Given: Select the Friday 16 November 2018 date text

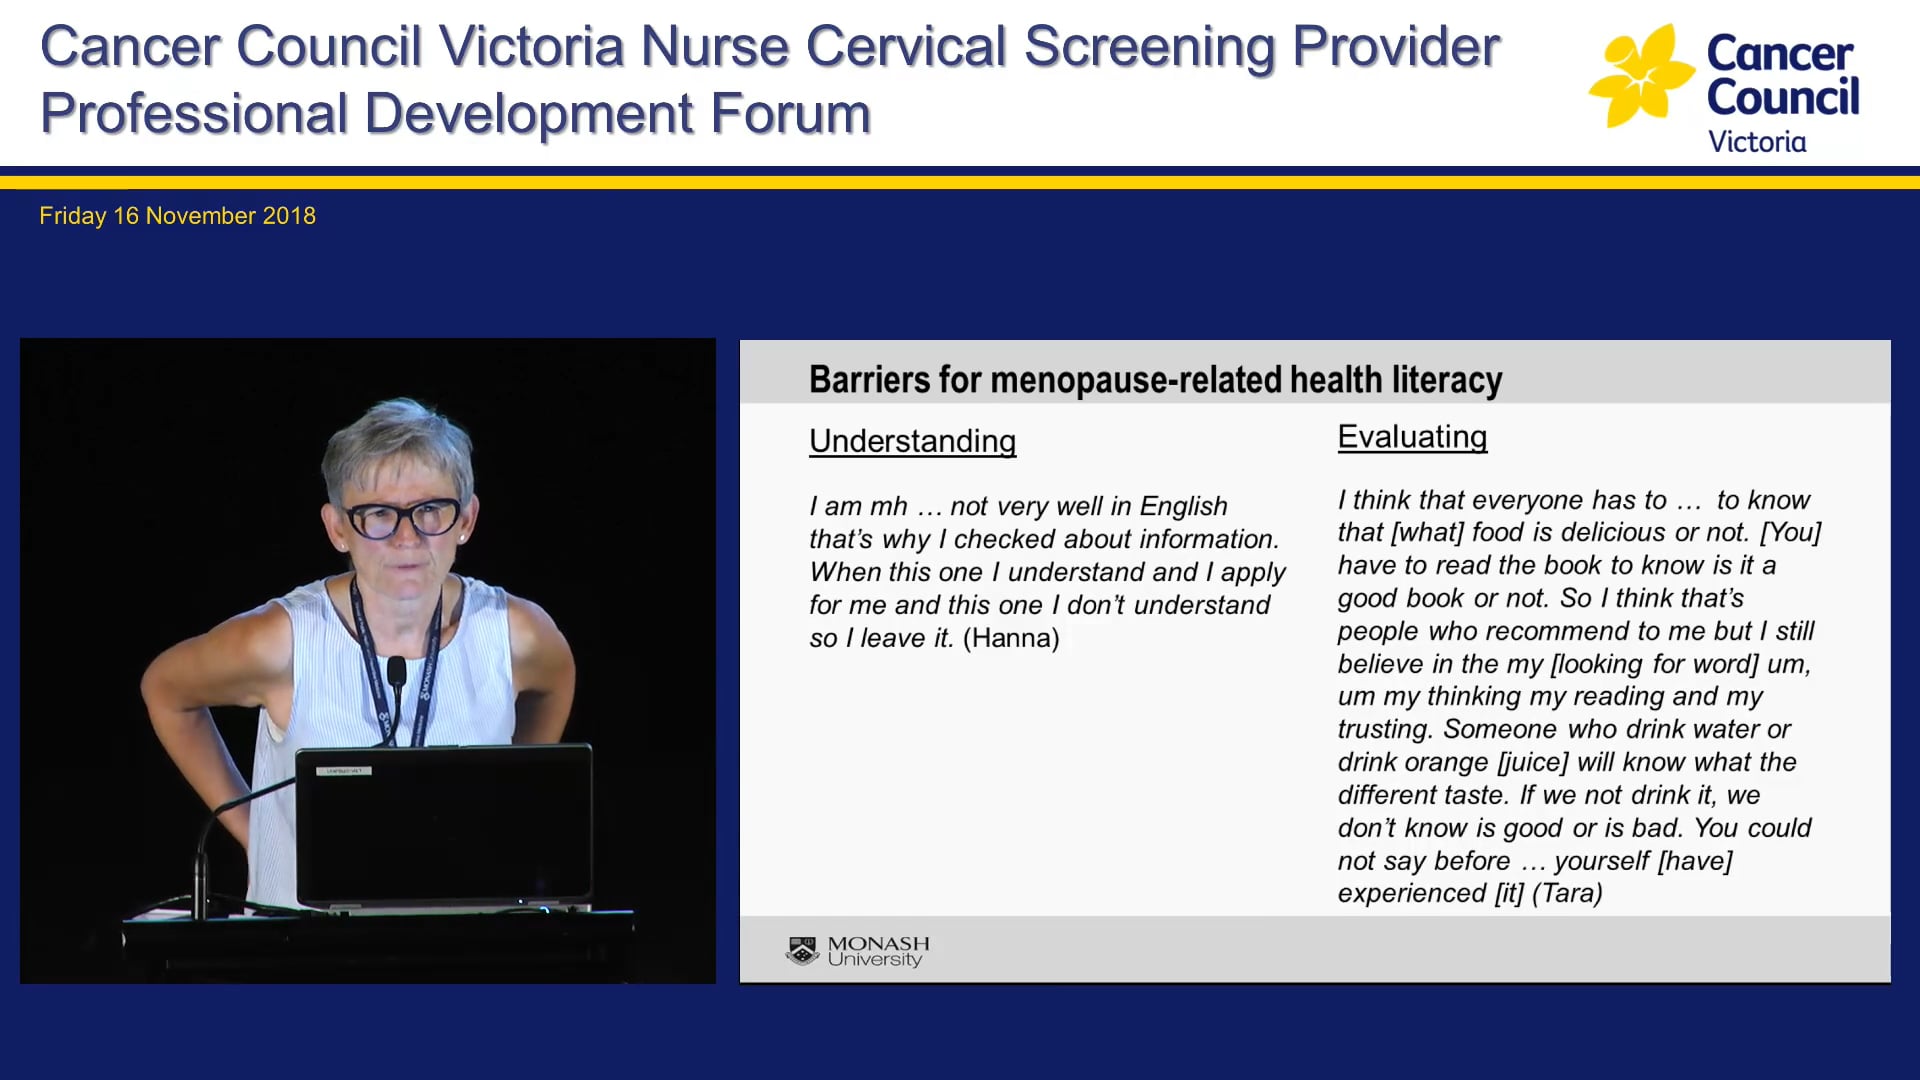Looking at the screenshot, I should click(177, 215).
